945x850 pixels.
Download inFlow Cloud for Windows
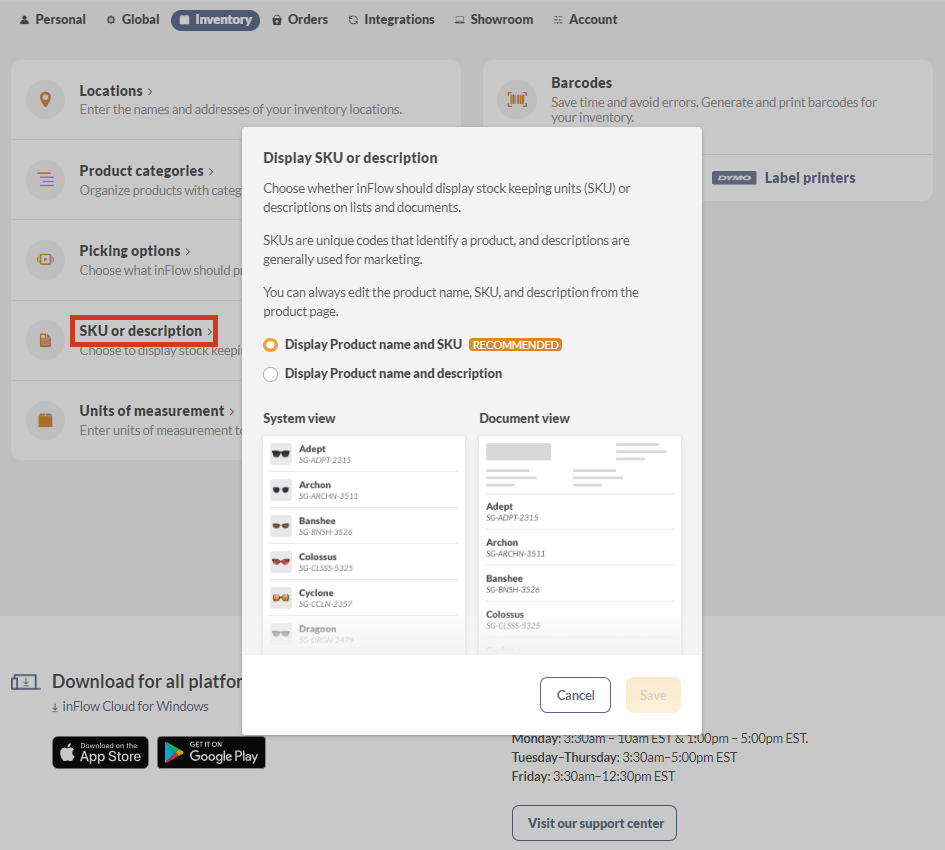(130, 707)
